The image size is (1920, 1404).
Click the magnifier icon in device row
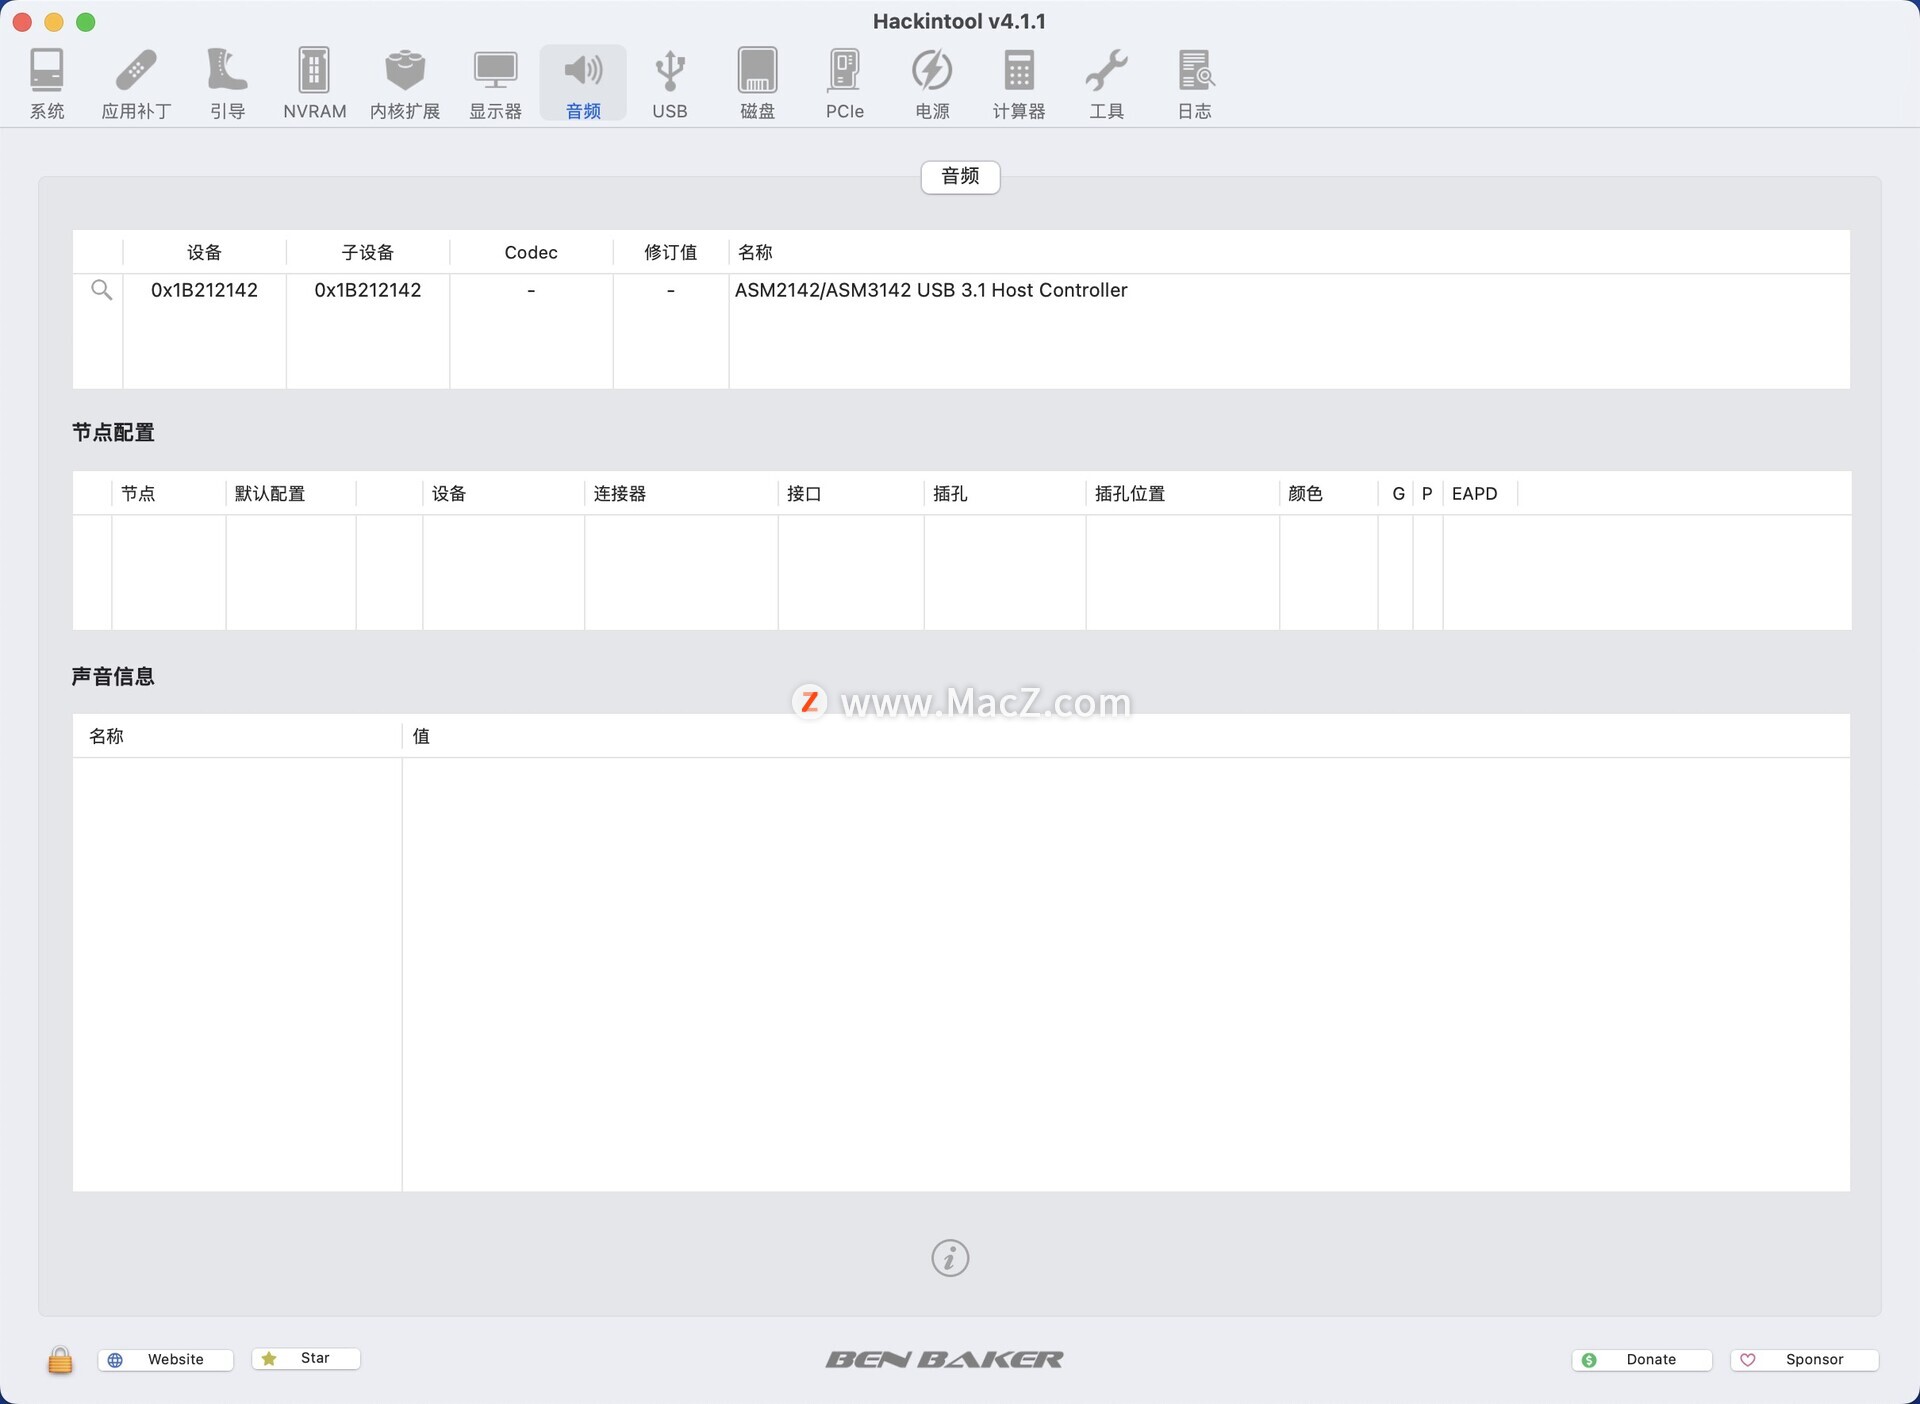pyautogui.click(x=101, y=290)
